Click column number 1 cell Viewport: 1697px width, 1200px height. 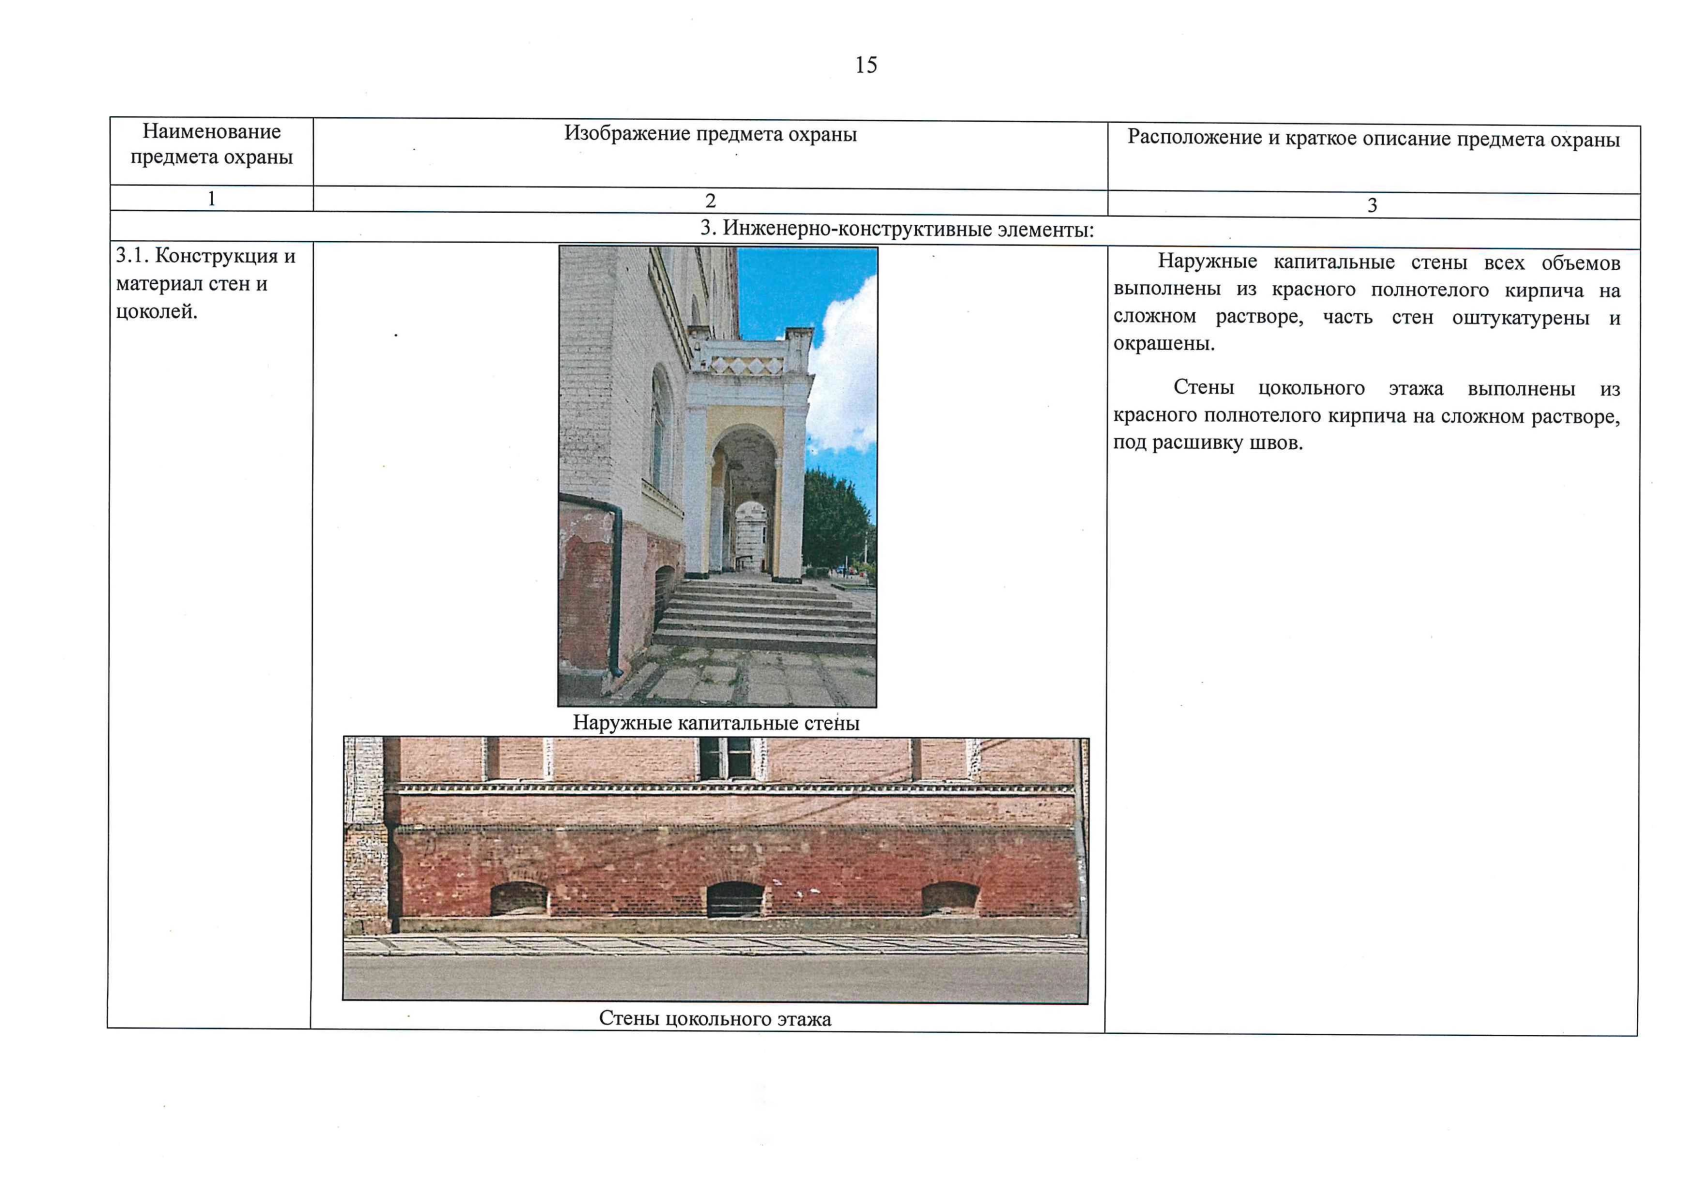pos(211,199)
